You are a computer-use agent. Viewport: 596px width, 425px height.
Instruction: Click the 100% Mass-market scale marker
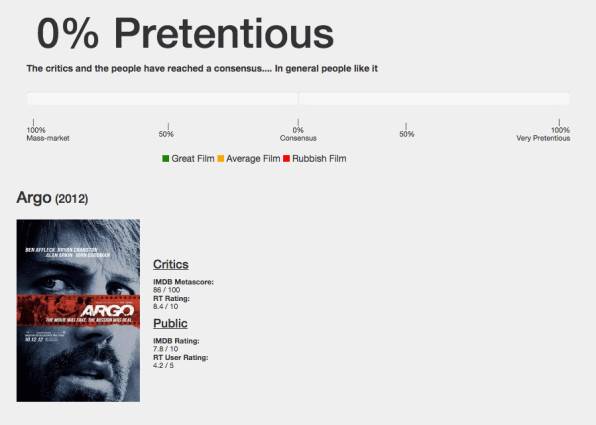48,131
